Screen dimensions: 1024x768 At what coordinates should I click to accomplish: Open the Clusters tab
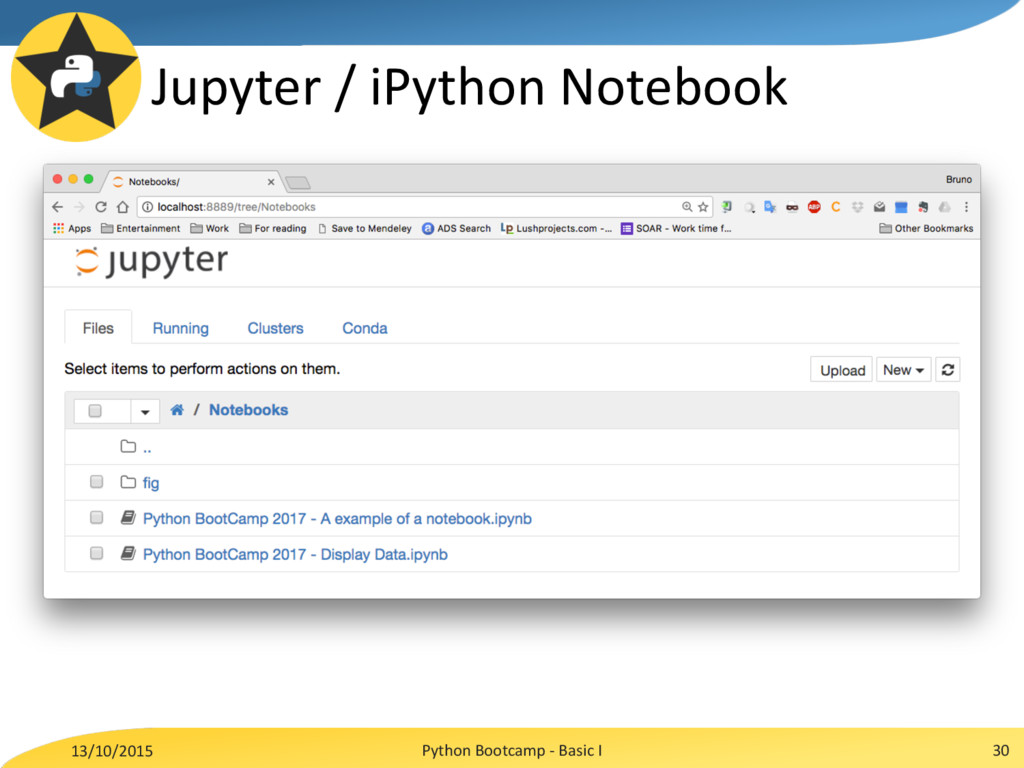276,328
